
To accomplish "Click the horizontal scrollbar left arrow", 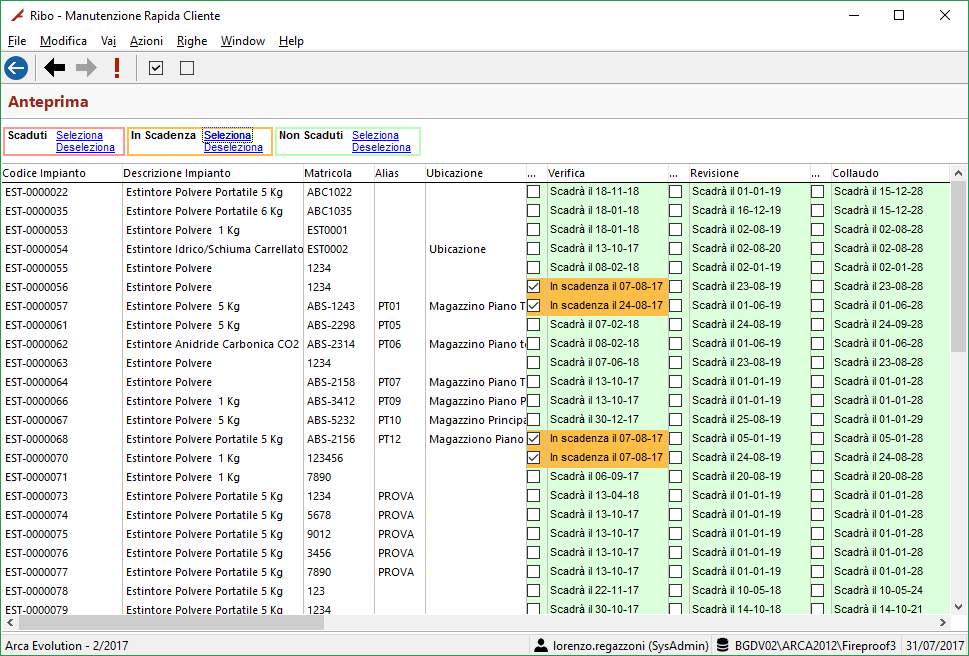I will coord(10,622).
